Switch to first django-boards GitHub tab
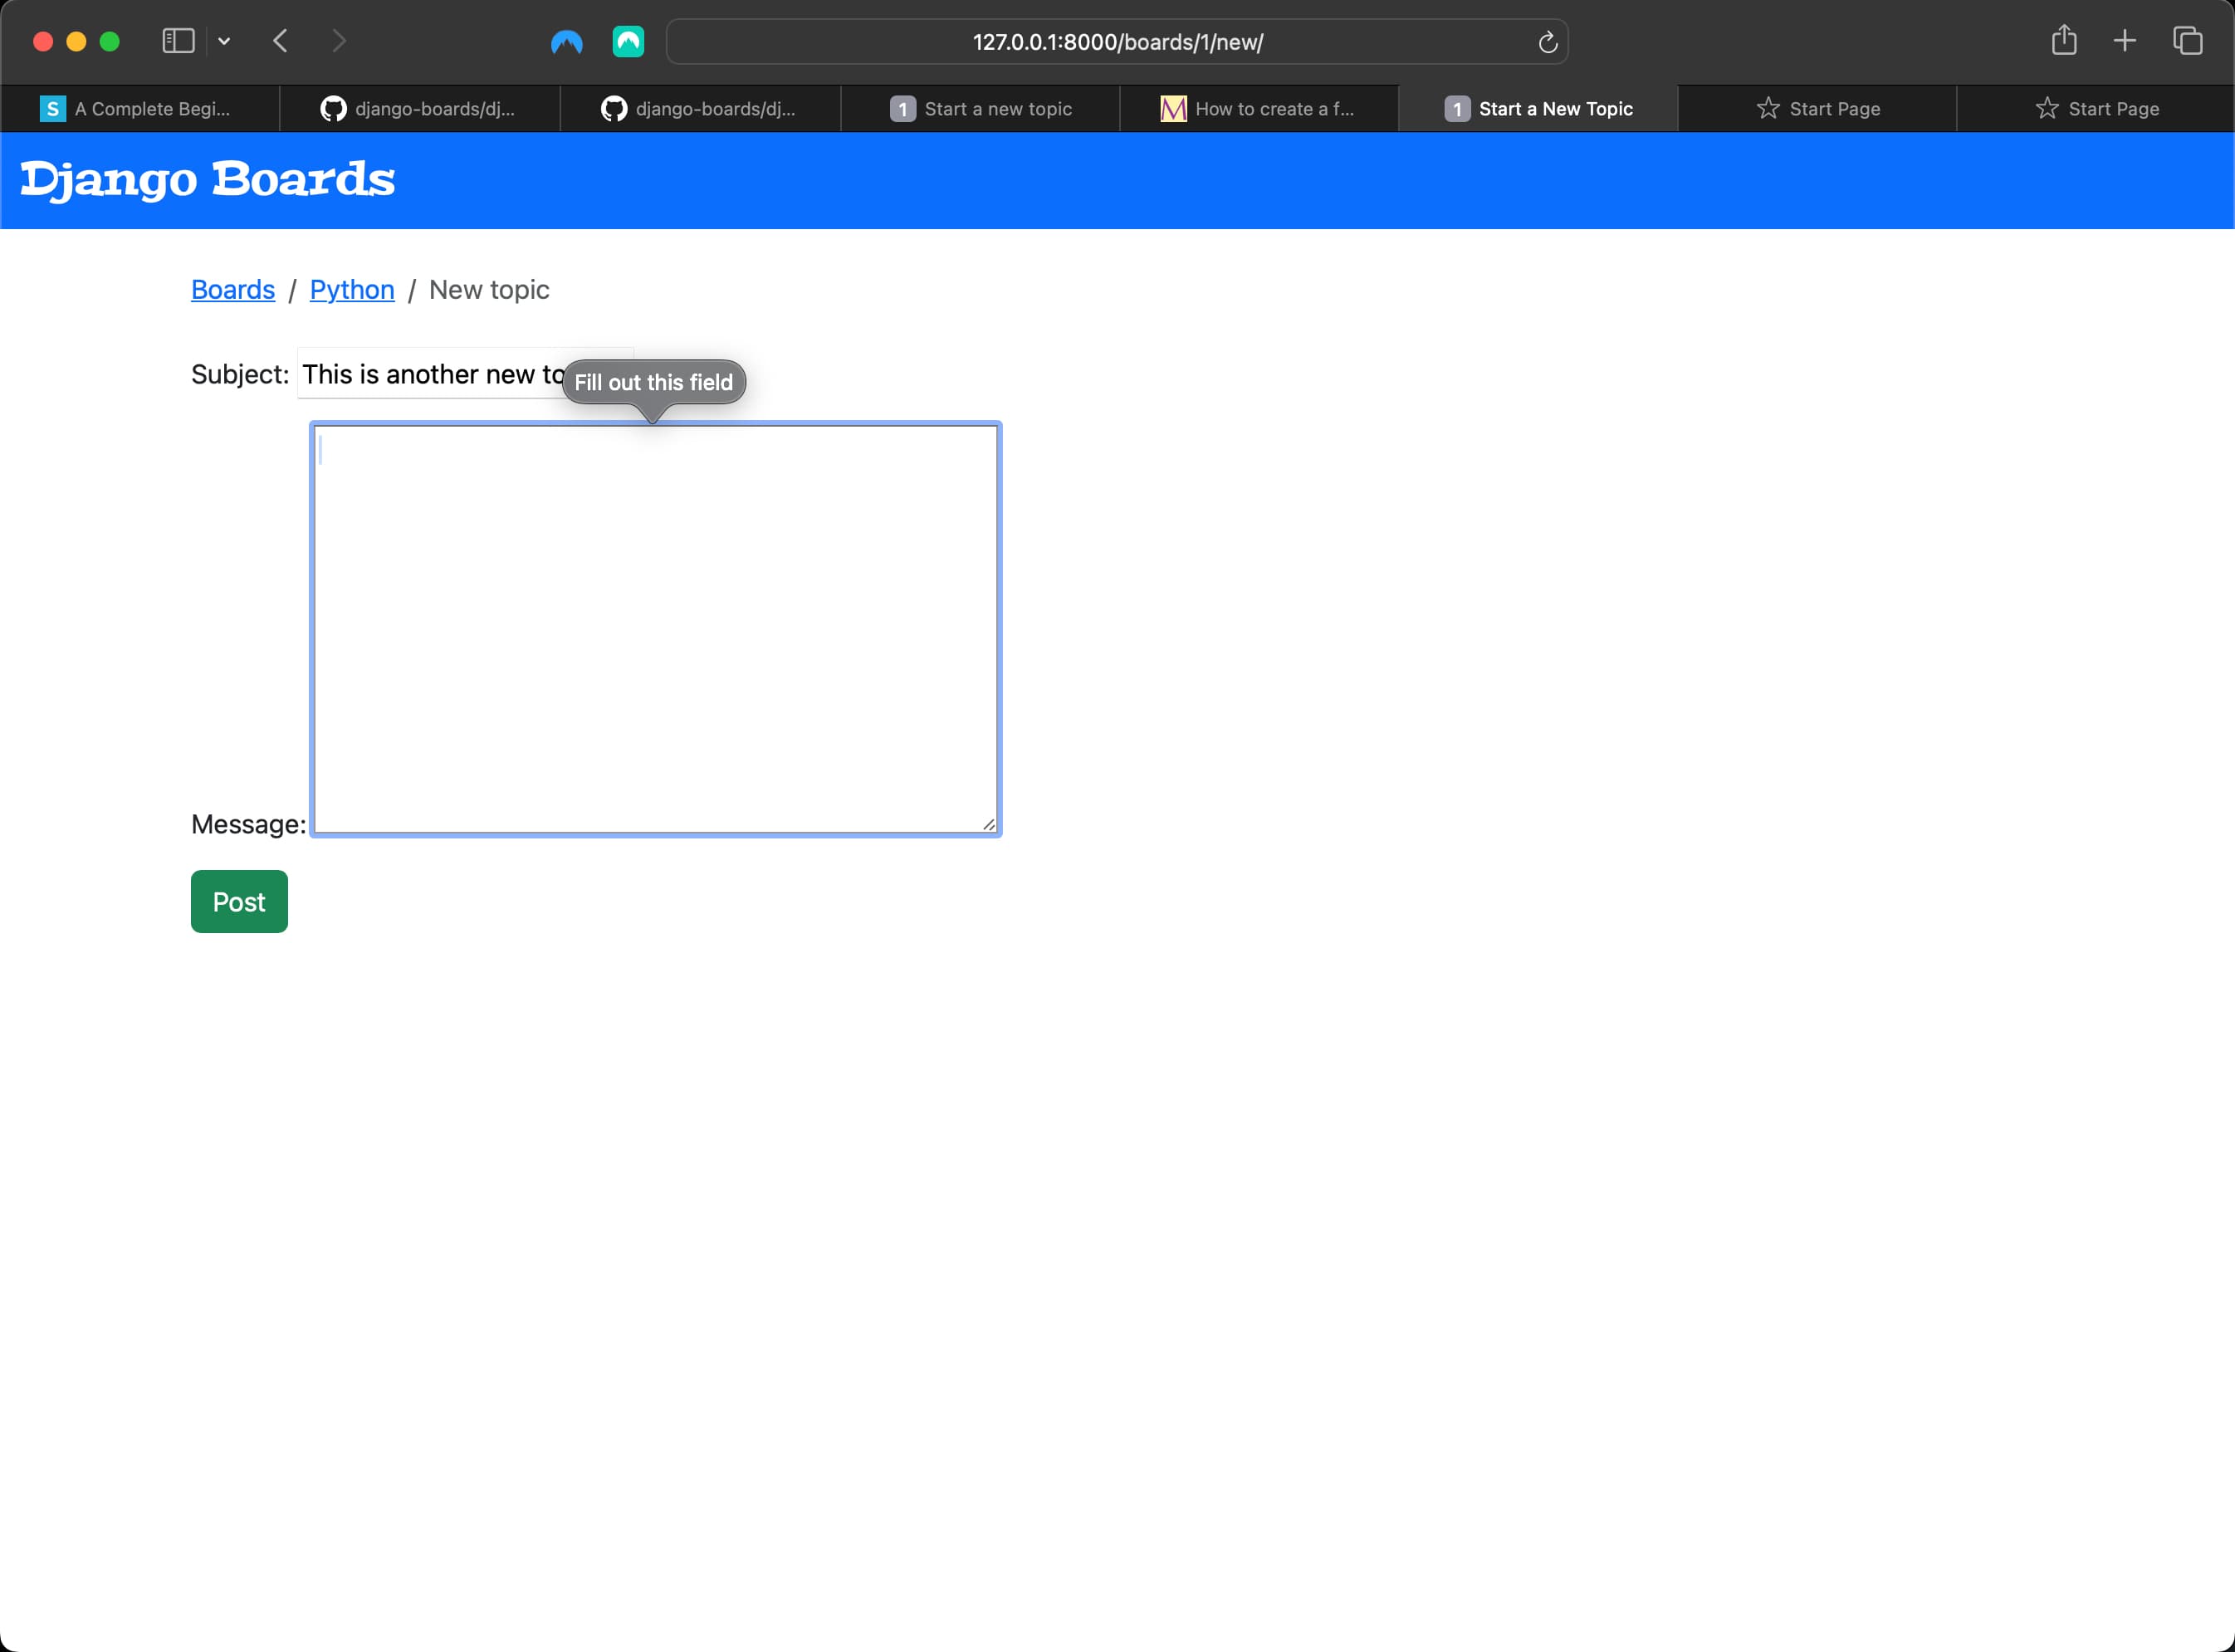This screenshot has width=2235, height=1652. click(x=420, y=109)
